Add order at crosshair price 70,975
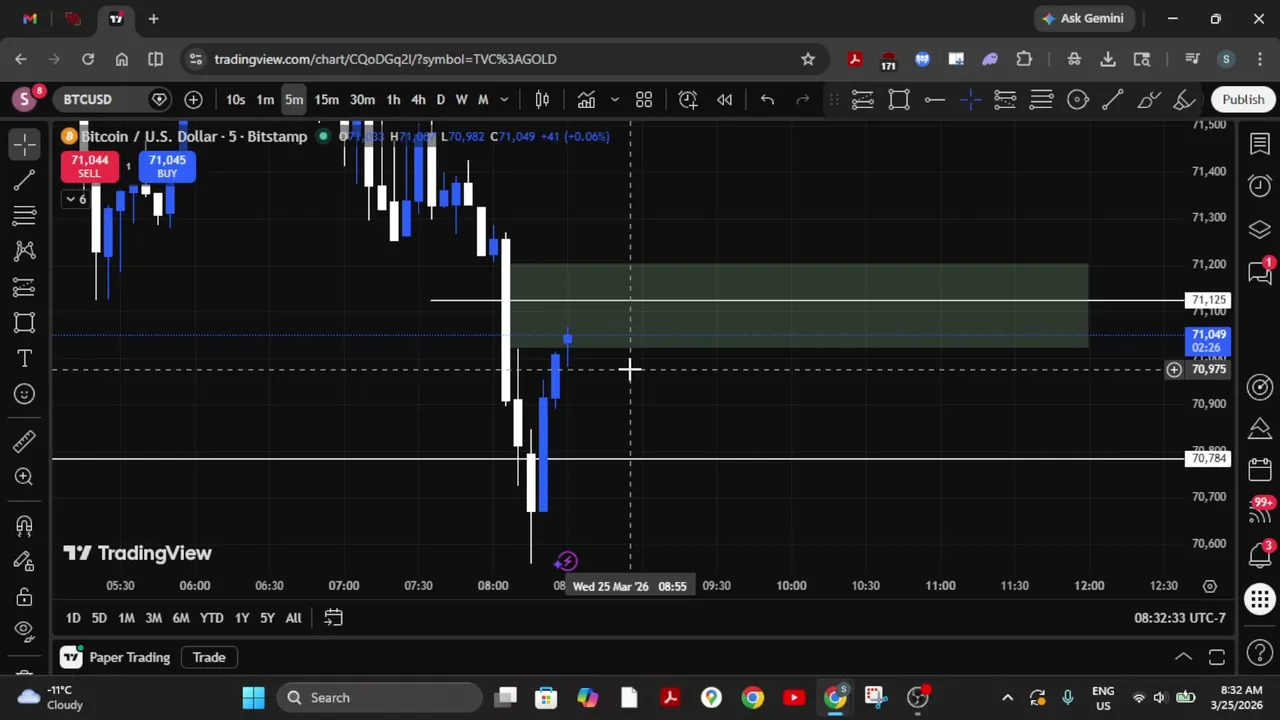The image size is (1280, 720). click(1174, 370)
